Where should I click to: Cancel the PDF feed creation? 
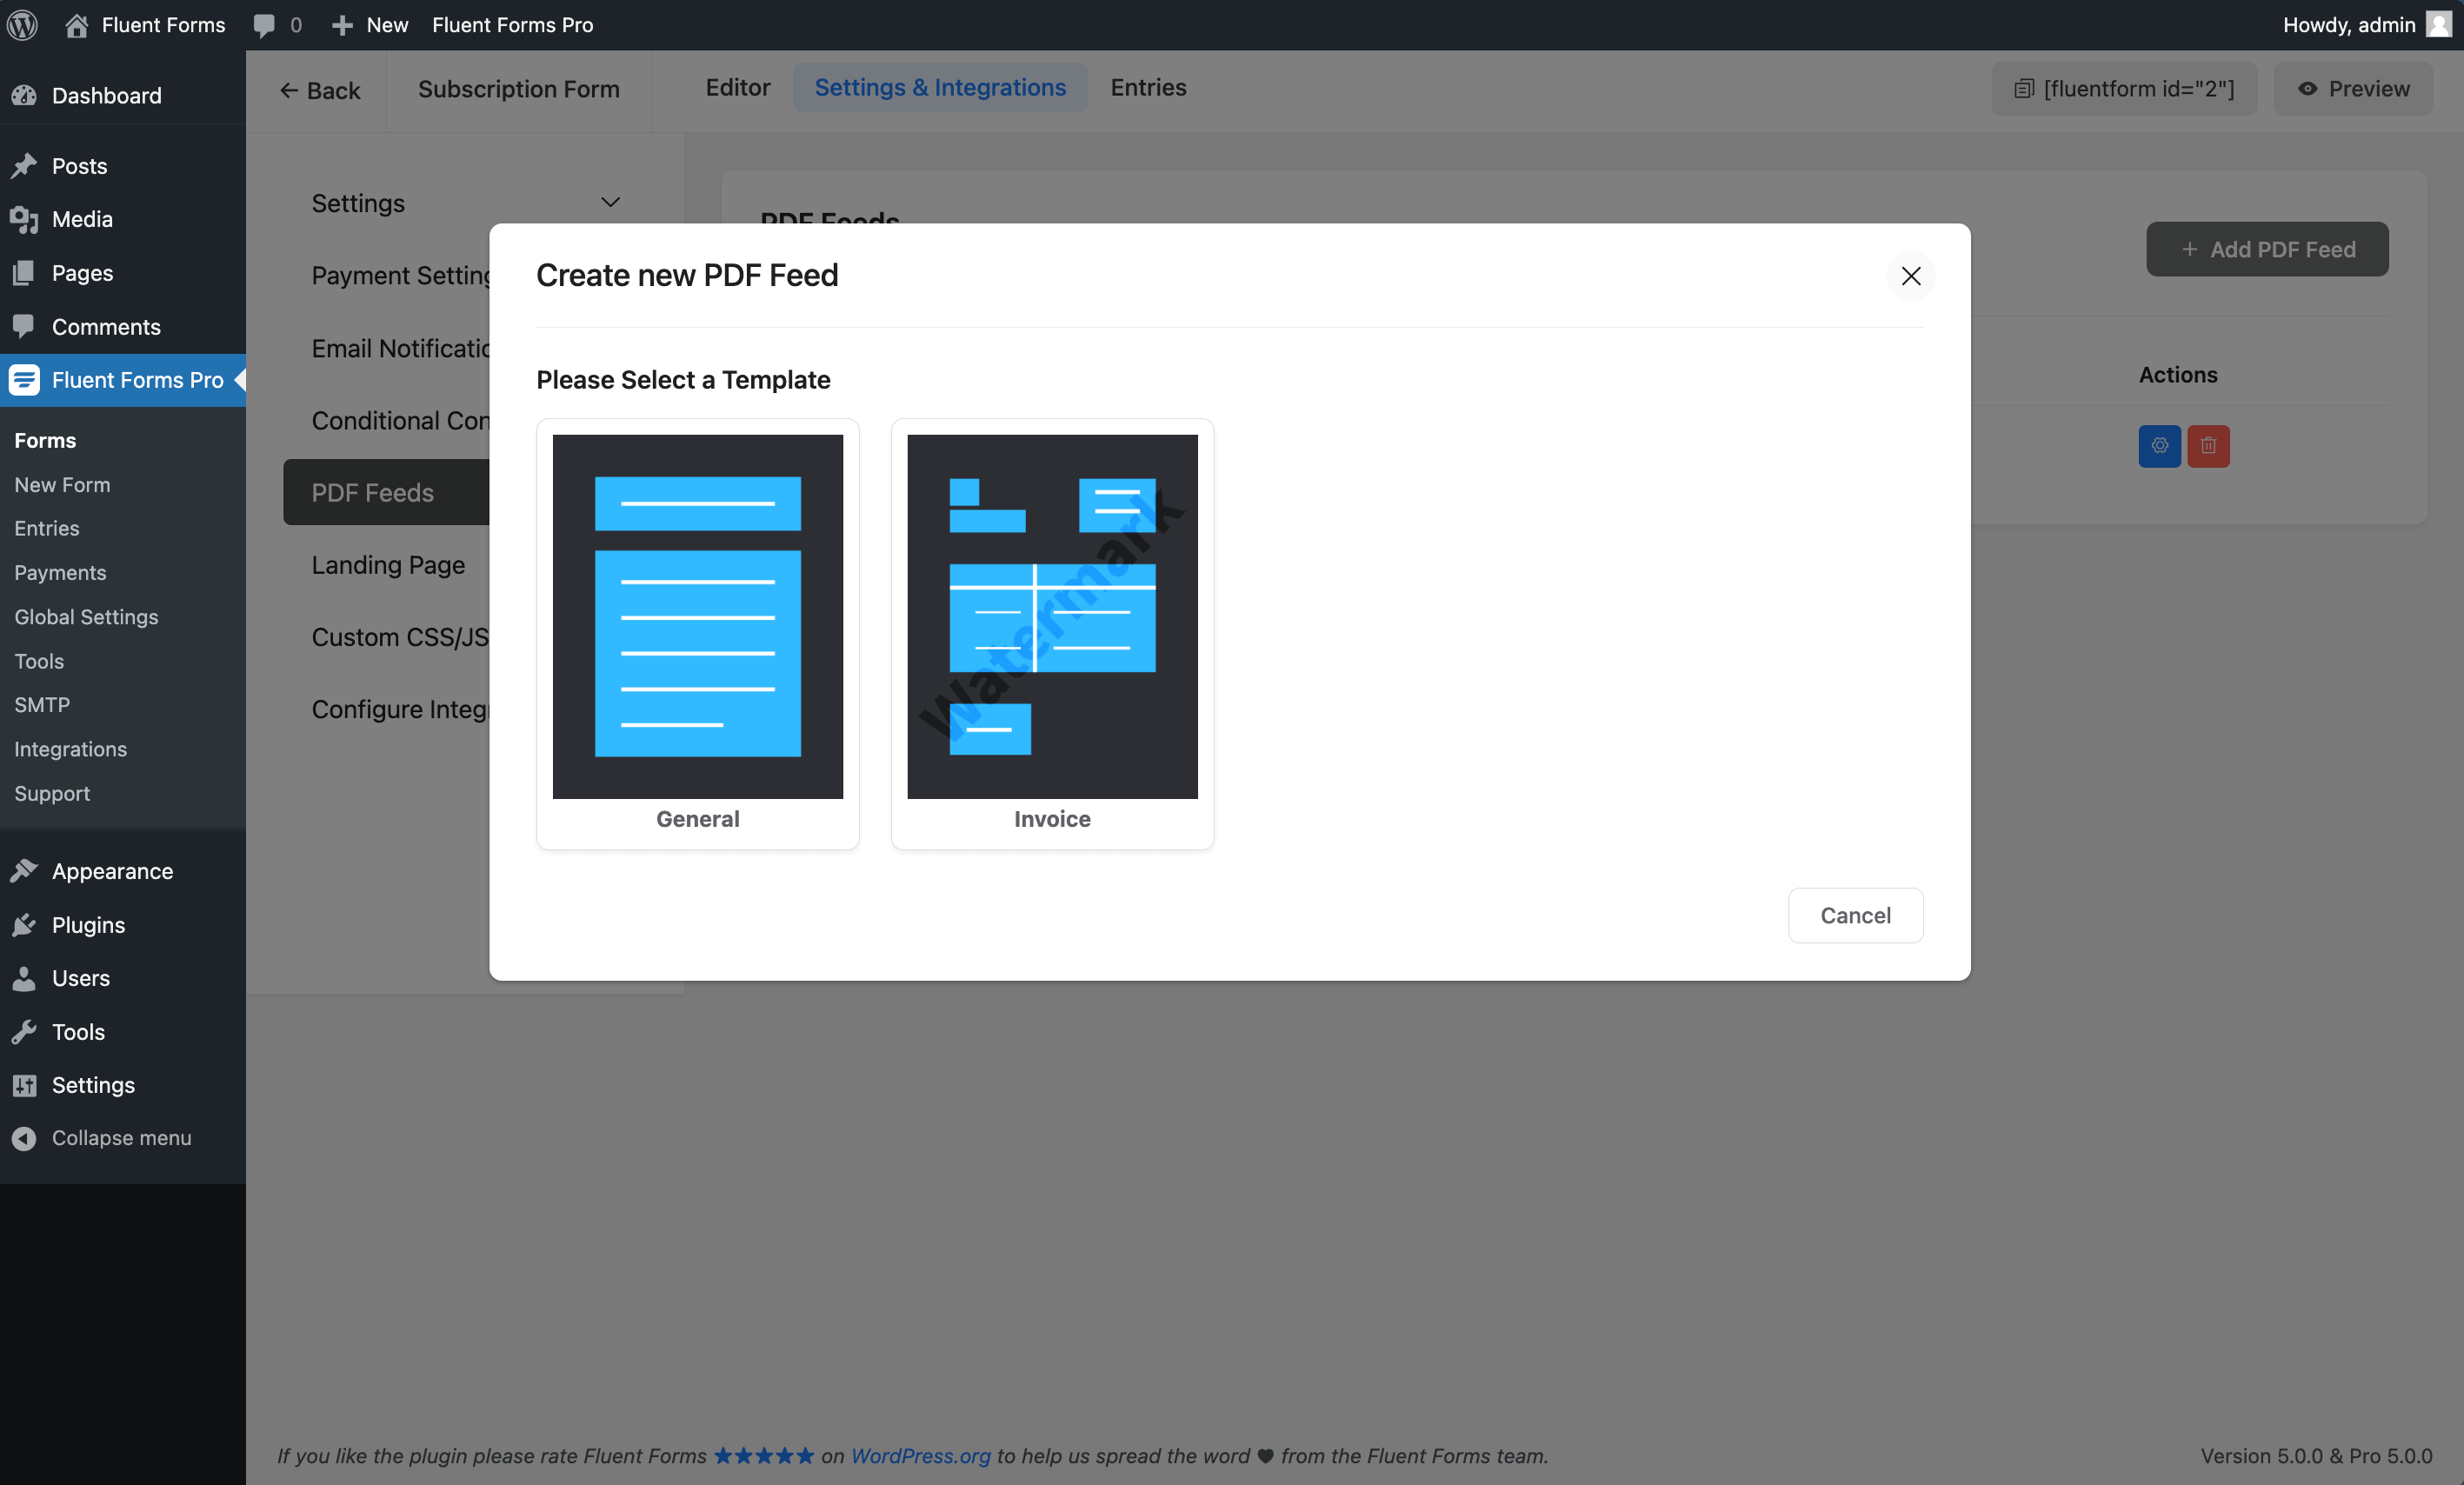(1855, 915)
